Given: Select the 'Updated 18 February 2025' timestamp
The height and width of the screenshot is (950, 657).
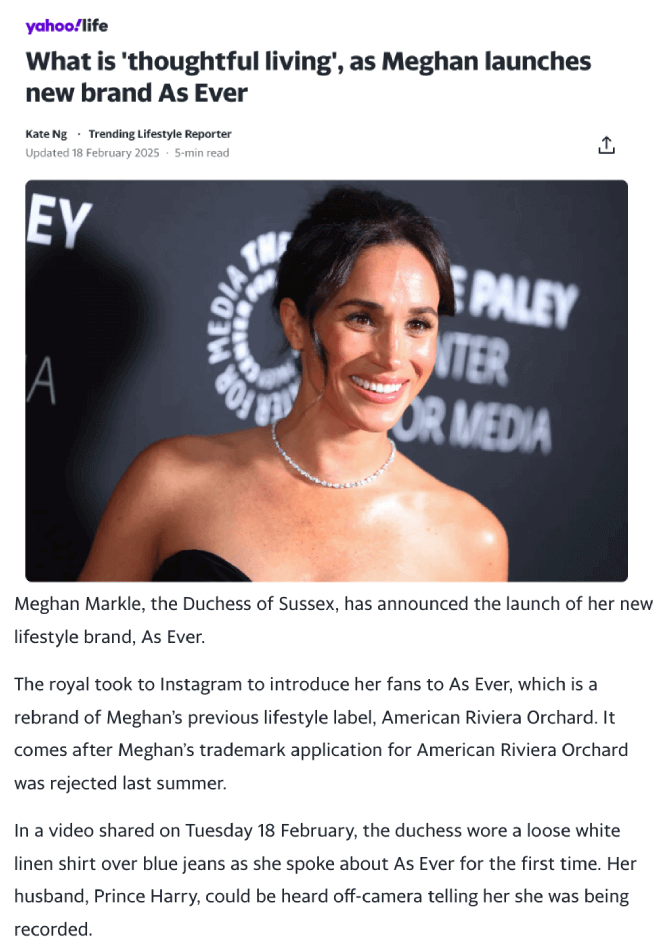Looking at the screenshot, I should click(92, 153).
